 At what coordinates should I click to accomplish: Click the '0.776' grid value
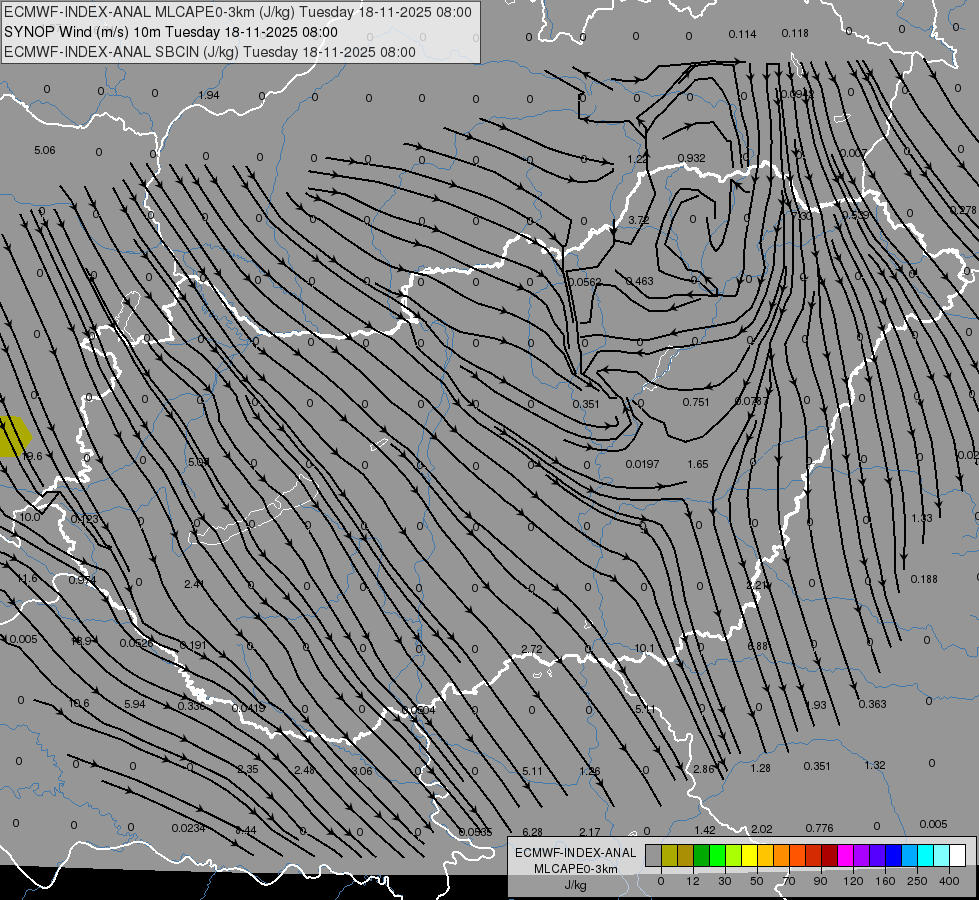click(x=819, y=828)
